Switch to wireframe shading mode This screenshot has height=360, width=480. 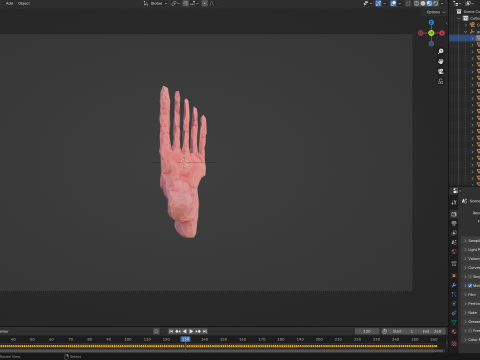point(417,3)
